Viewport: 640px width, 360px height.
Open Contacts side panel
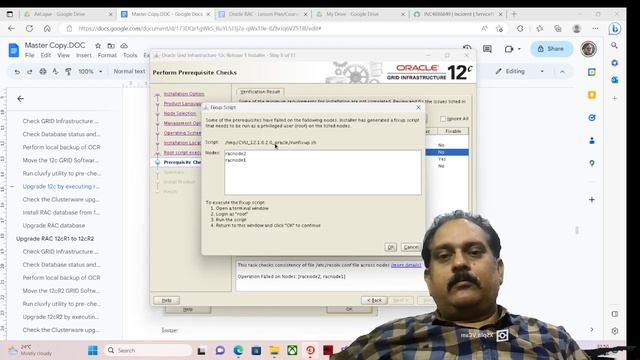coord(592,140)
